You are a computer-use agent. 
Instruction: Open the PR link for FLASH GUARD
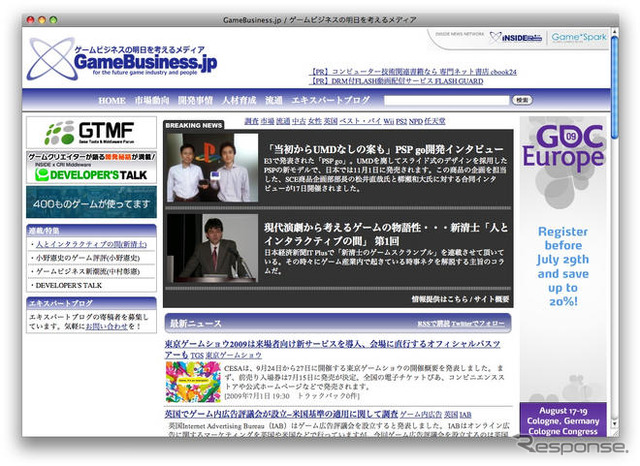[396, 81]
